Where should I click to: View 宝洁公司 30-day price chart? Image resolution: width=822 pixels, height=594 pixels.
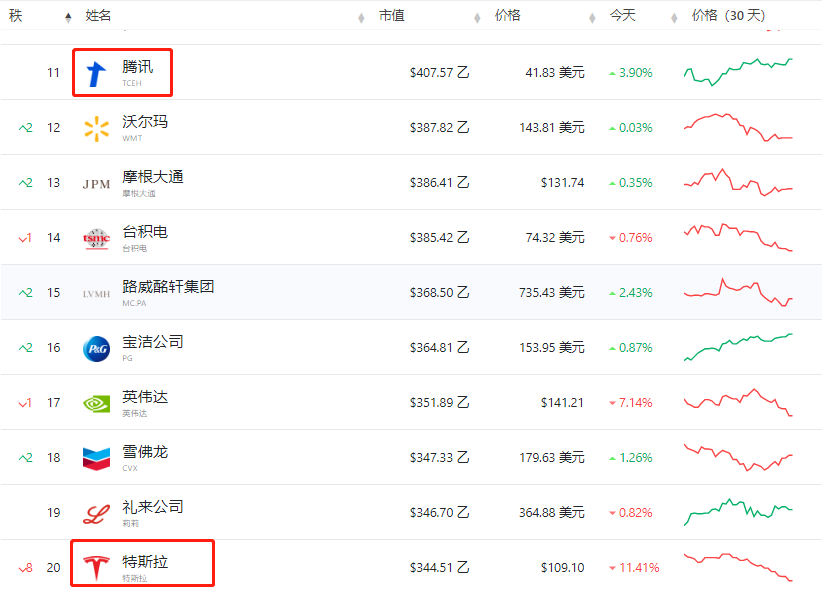pyautogui.click(x=738, y=347)
